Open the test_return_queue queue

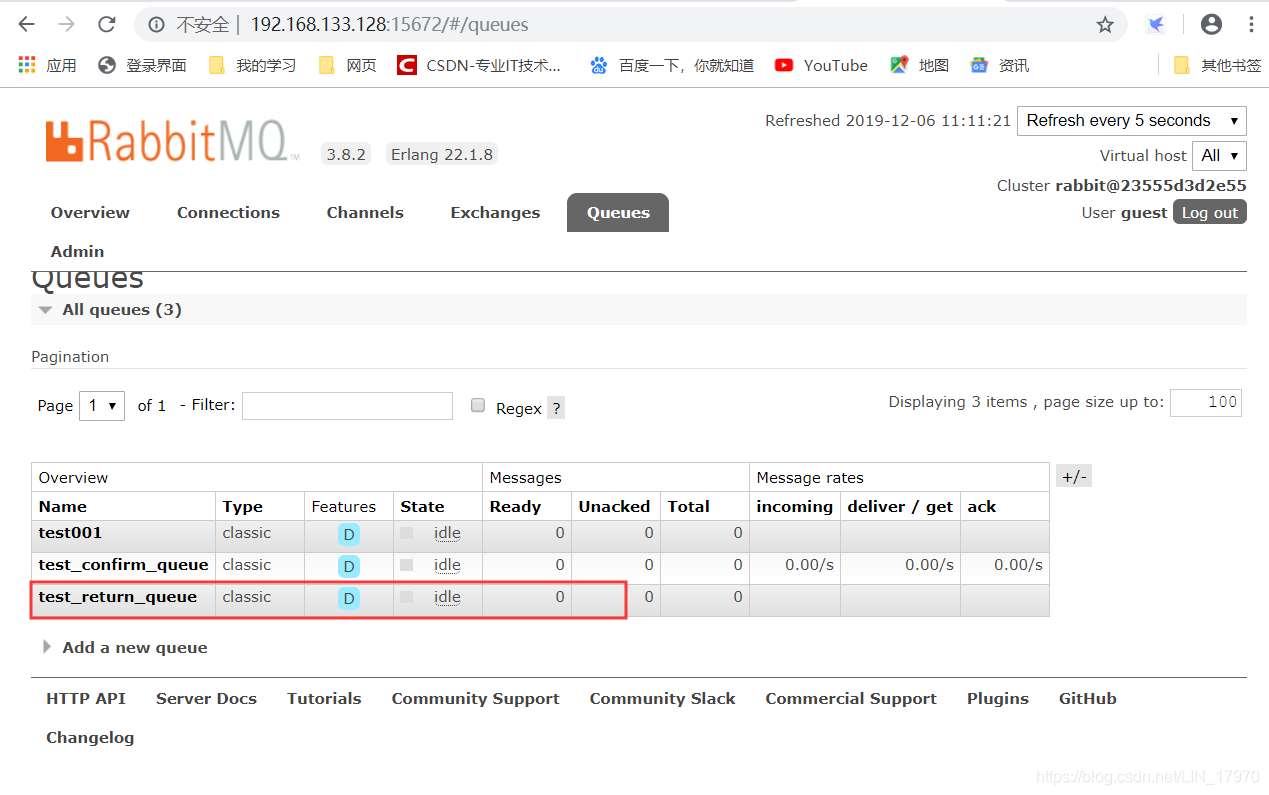coord(118,597)
